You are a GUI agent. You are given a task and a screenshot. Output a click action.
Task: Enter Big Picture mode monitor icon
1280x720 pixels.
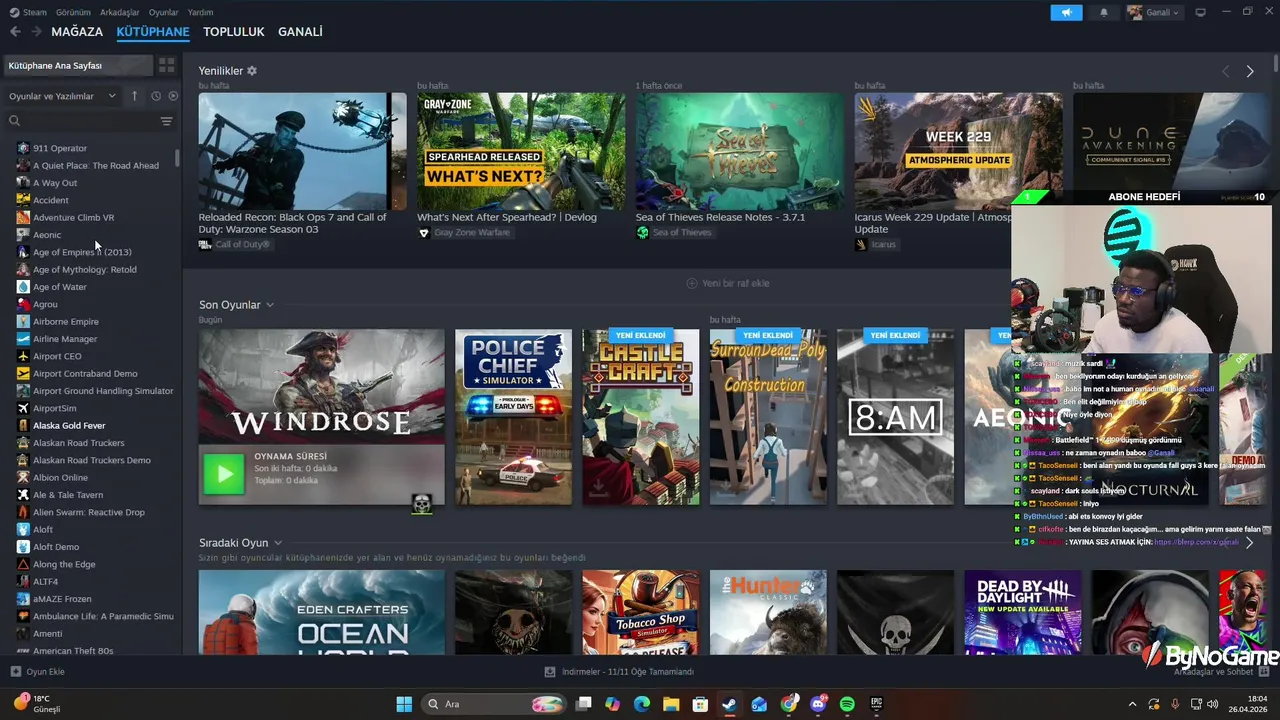pyautogui.click(x=1200, y=12)
